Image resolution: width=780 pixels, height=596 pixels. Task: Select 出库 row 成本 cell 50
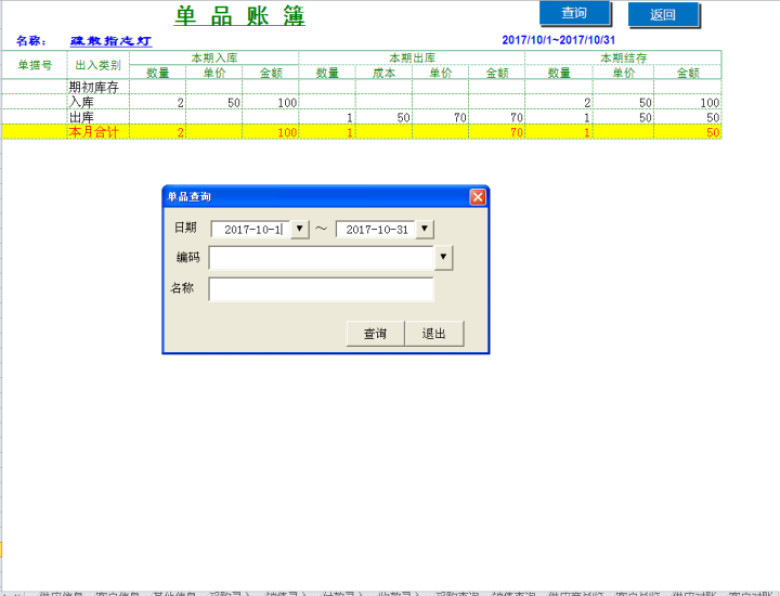pyautogui.click(x=384, y=117)
